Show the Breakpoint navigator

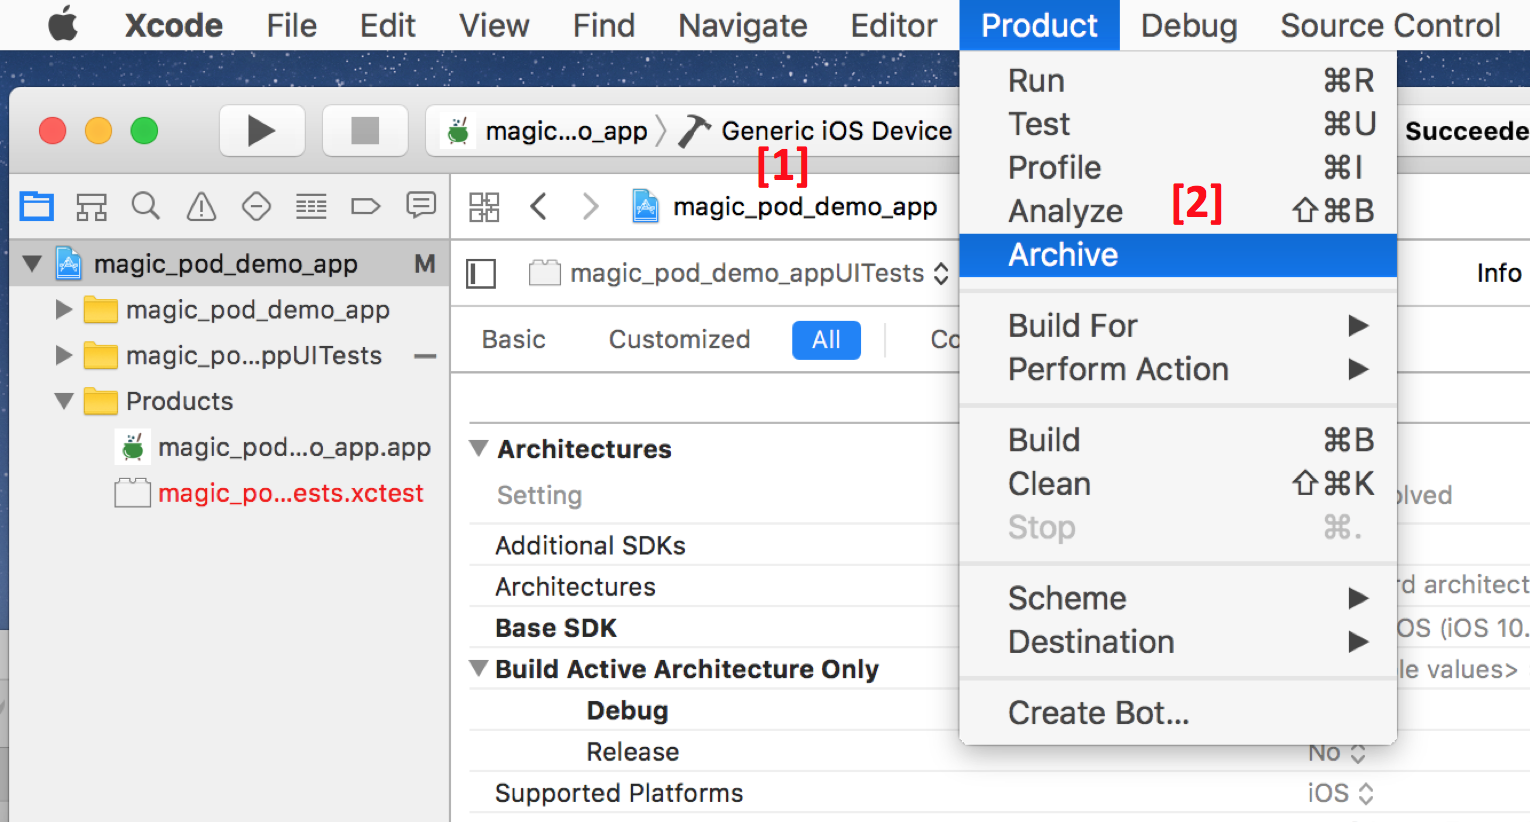pos(366,206)
